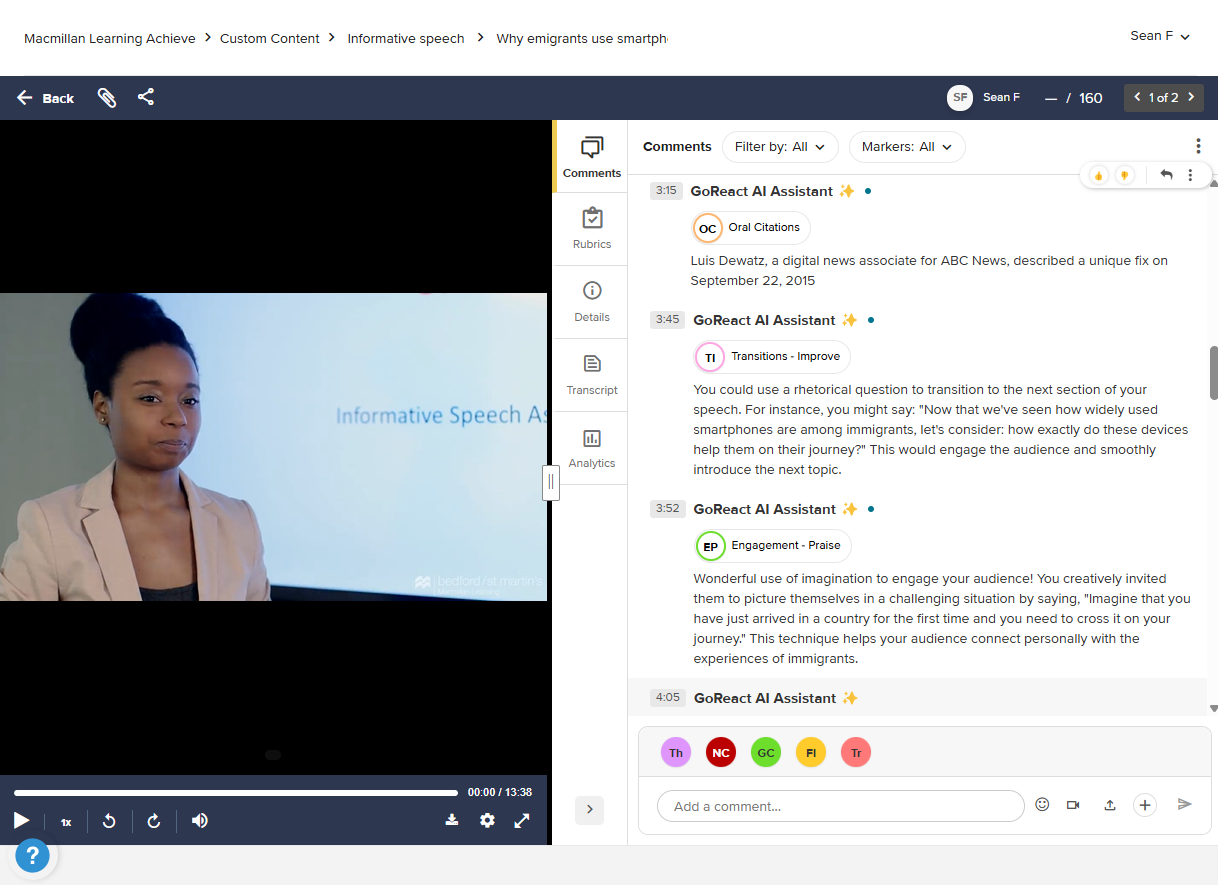
Task: Click the attachment paperclip icon
Action: pyautogui.click(x=107, y=98)
